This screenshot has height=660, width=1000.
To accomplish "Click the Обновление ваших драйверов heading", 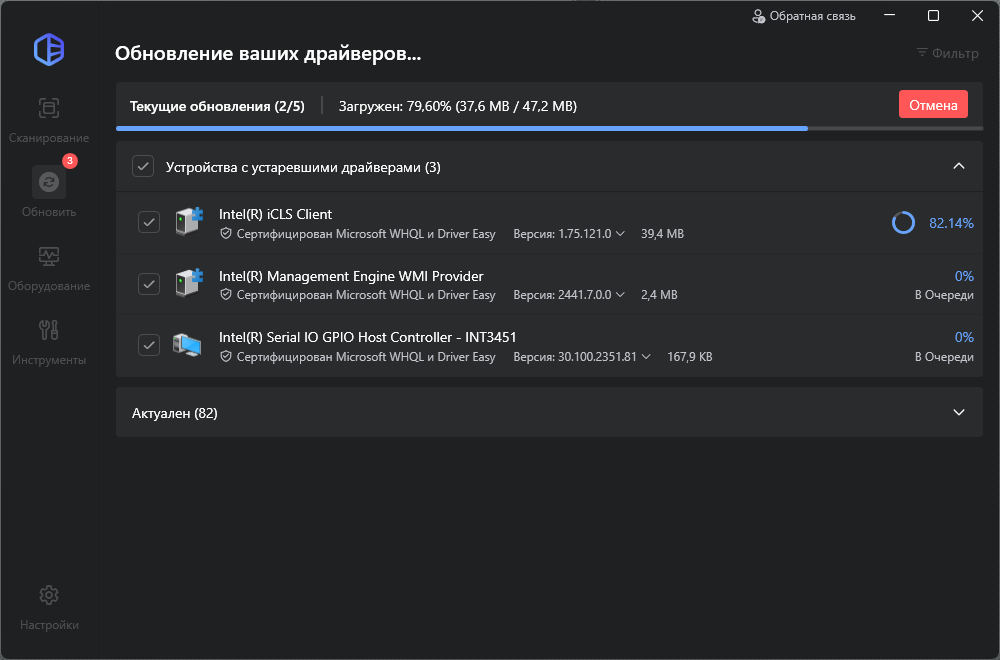I will tap(268, 54).
